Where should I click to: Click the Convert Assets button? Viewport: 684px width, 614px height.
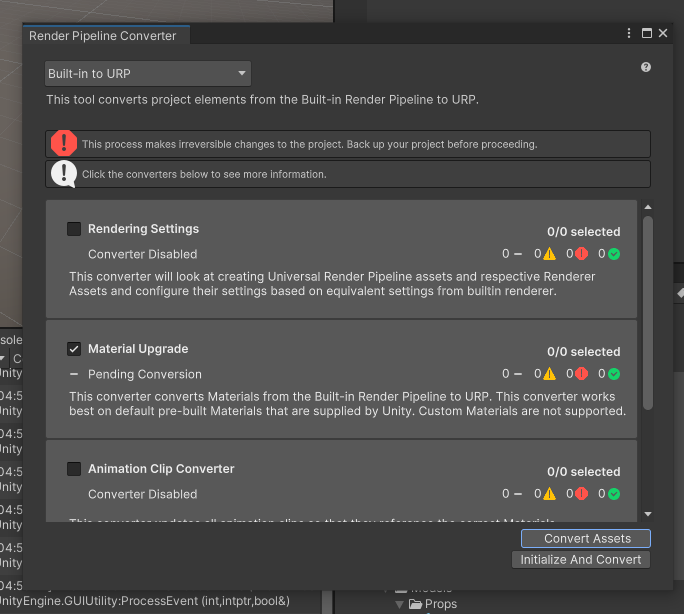[587, 538]
